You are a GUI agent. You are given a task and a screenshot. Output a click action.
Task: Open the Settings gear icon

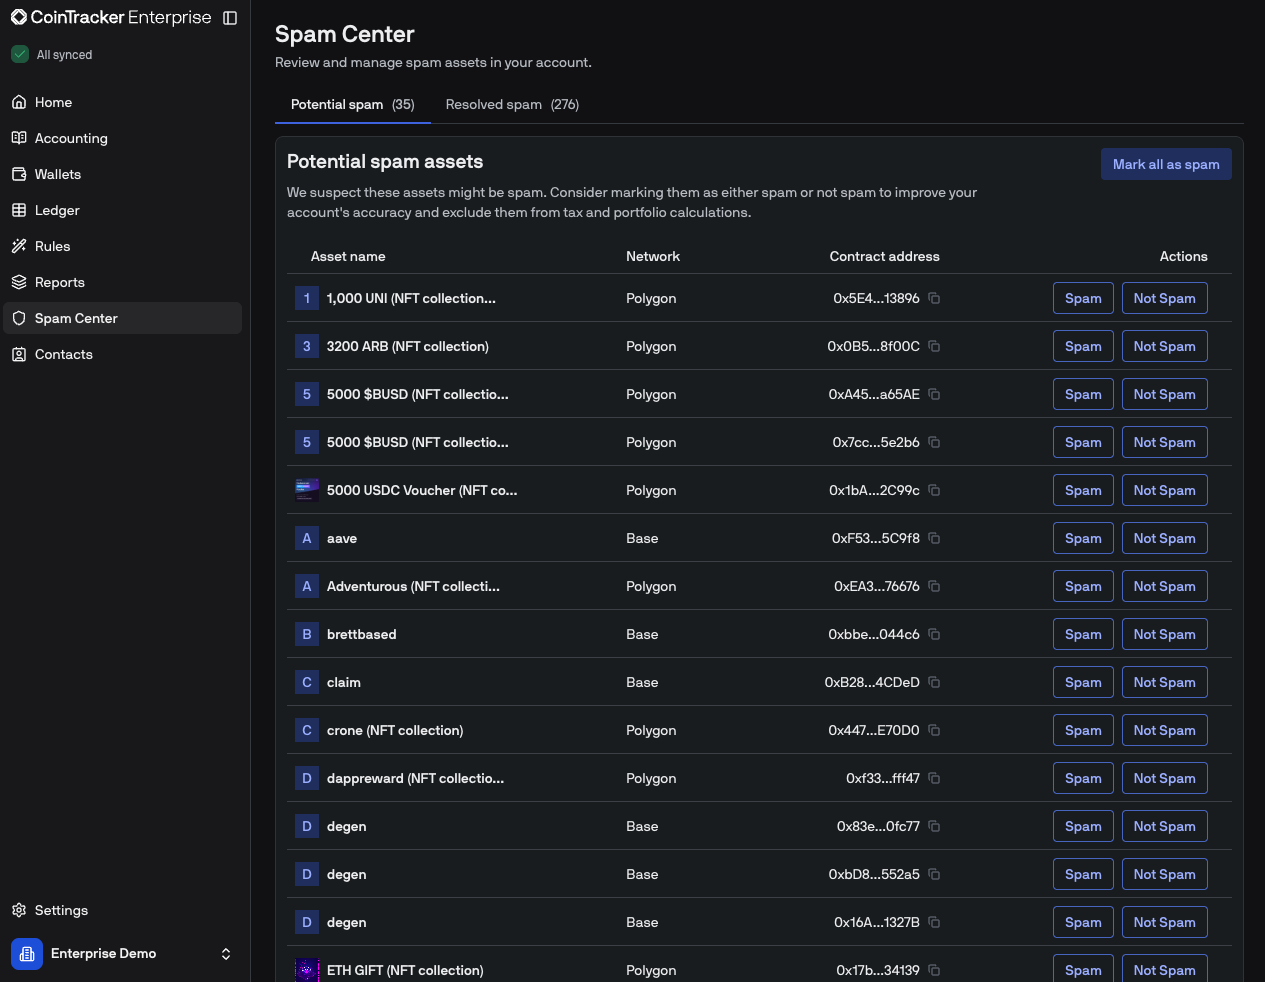[19, 910]
